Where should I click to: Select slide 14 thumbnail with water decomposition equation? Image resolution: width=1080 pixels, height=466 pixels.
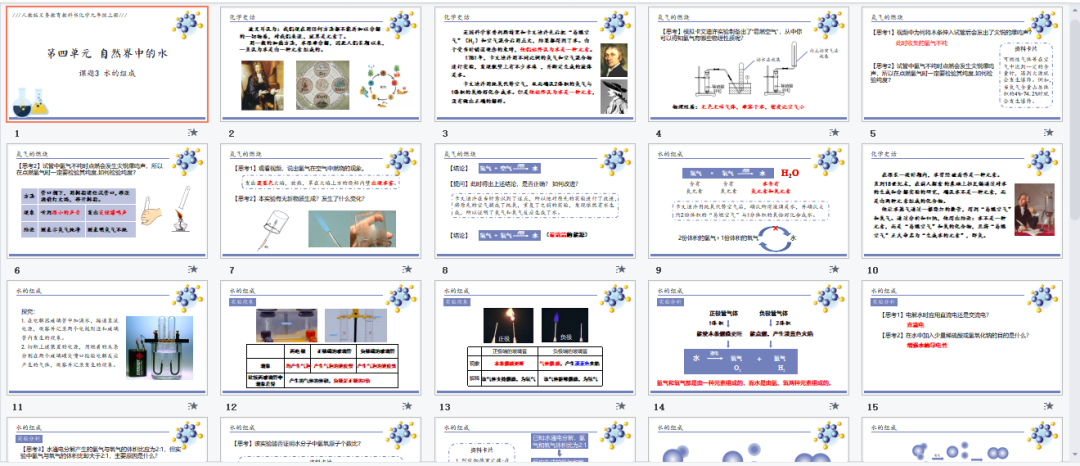coord(749,337)
